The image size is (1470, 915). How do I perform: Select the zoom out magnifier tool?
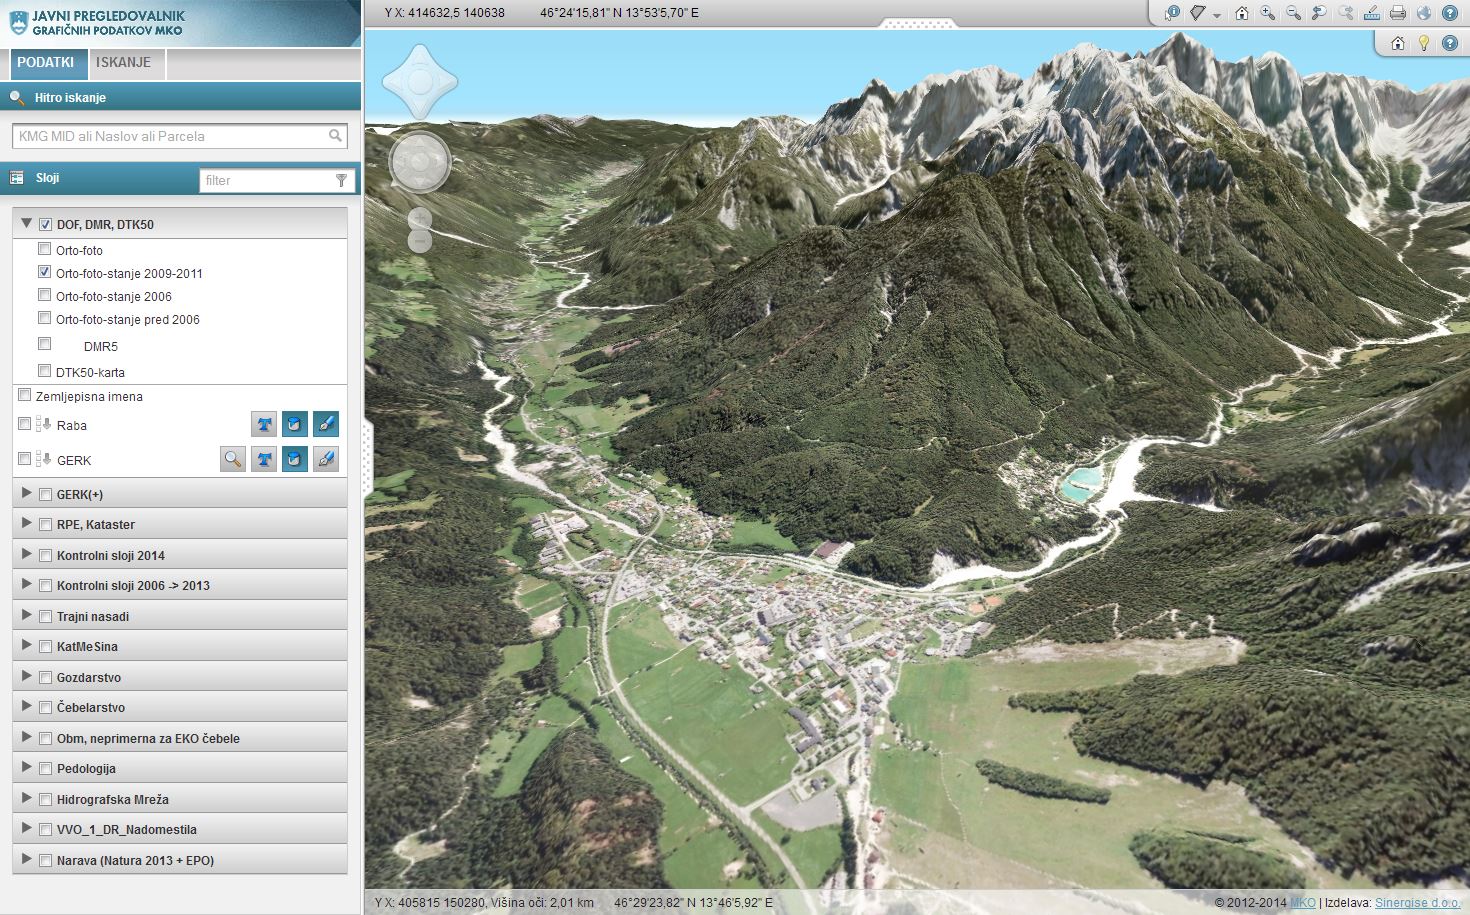1293,13
